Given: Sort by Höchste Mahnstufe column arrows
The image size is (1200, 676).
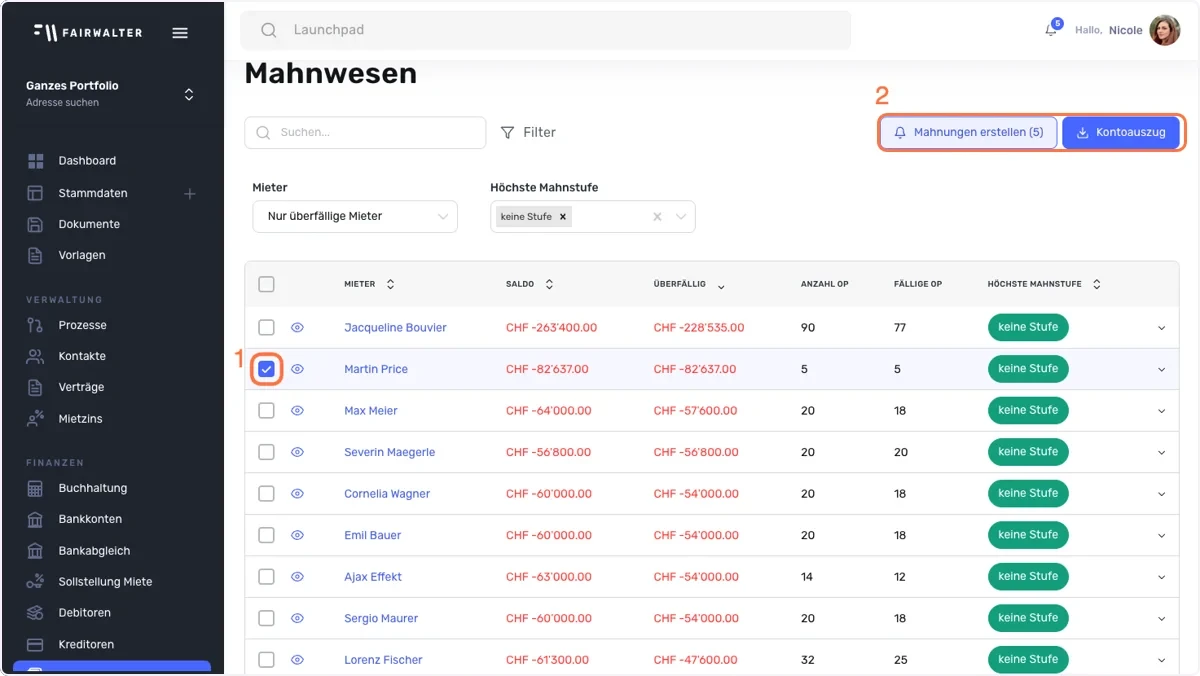Looking at the screenshot, I should (1096, 284).
